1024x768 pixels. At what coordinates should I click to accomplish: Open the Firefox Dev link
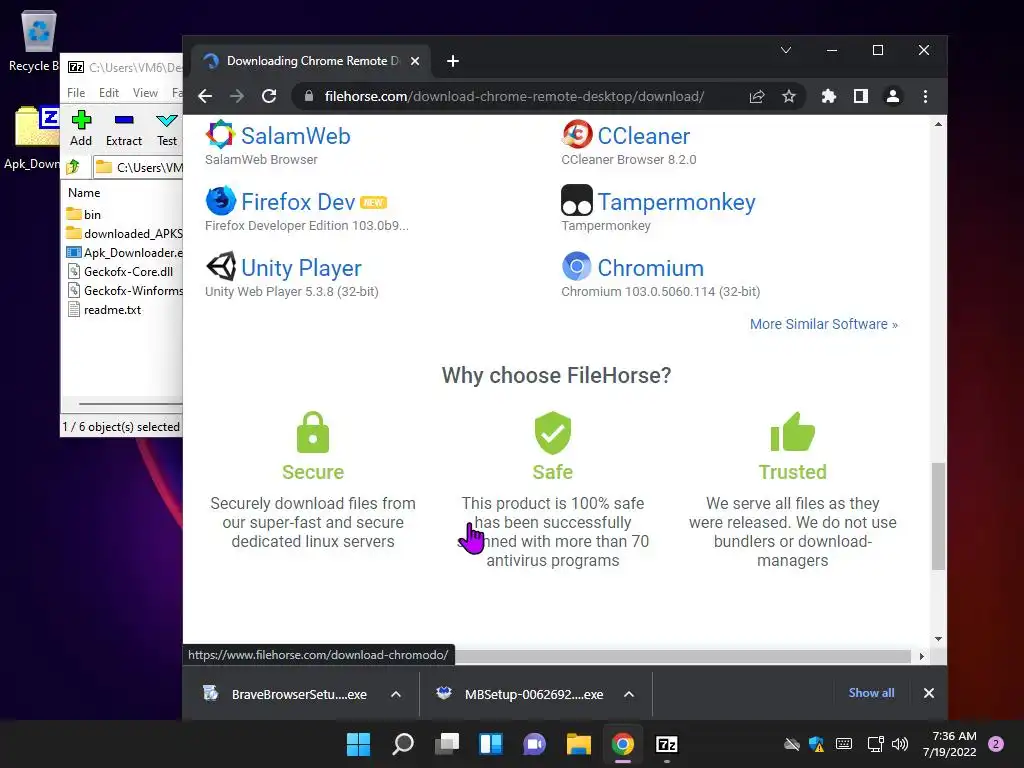[298, 202]
